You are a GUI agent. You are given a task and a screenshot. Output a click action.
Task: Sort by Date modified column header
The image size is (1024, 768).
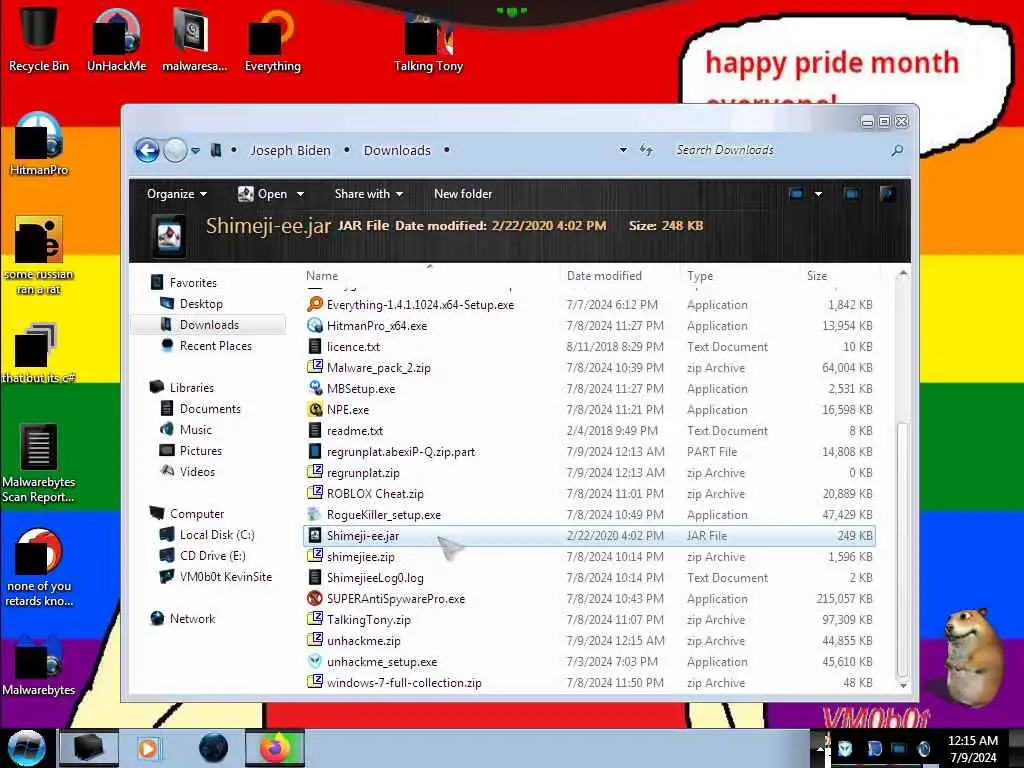620,276
